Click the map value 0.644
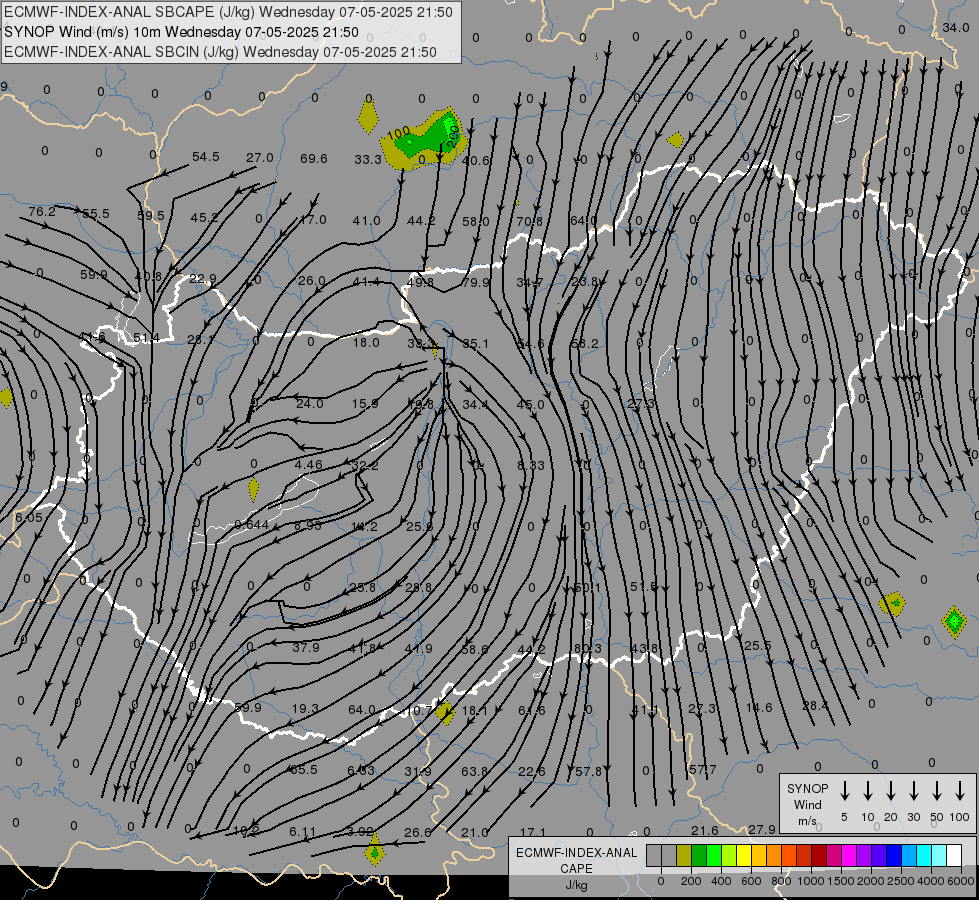Screen dimensions: 979x900 tap(252, 525)
